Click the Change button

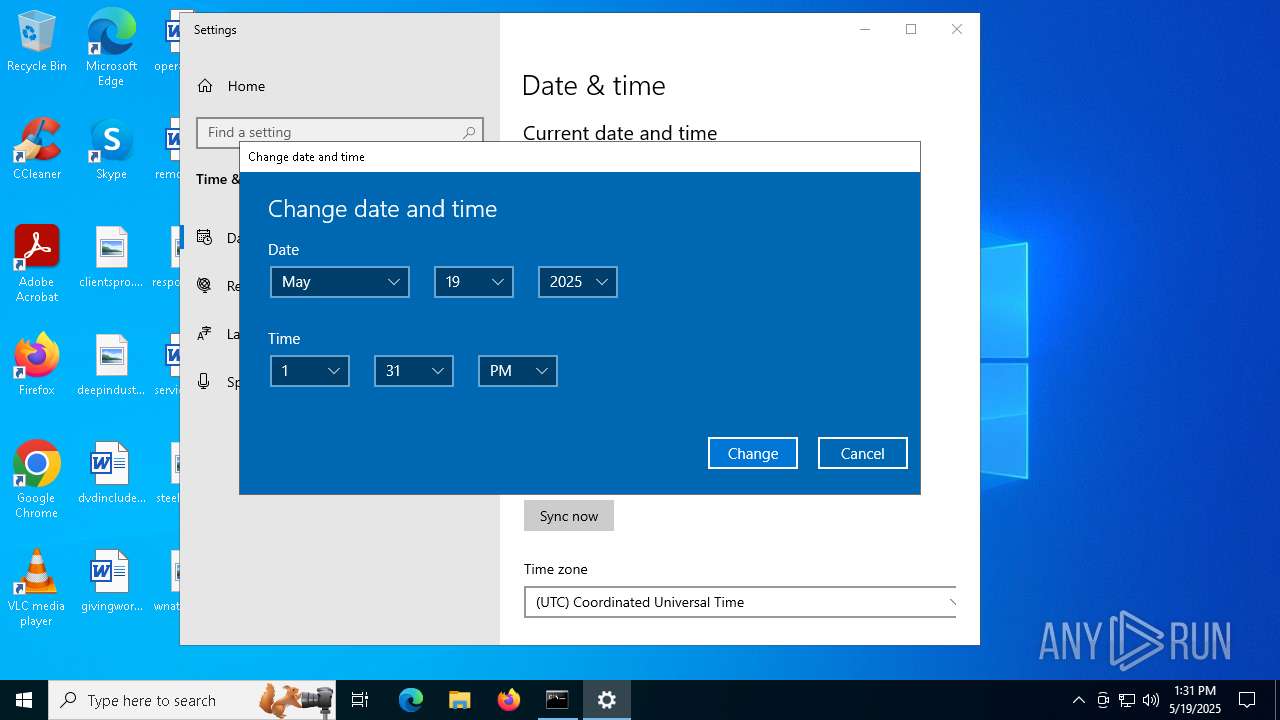(753, 453)
